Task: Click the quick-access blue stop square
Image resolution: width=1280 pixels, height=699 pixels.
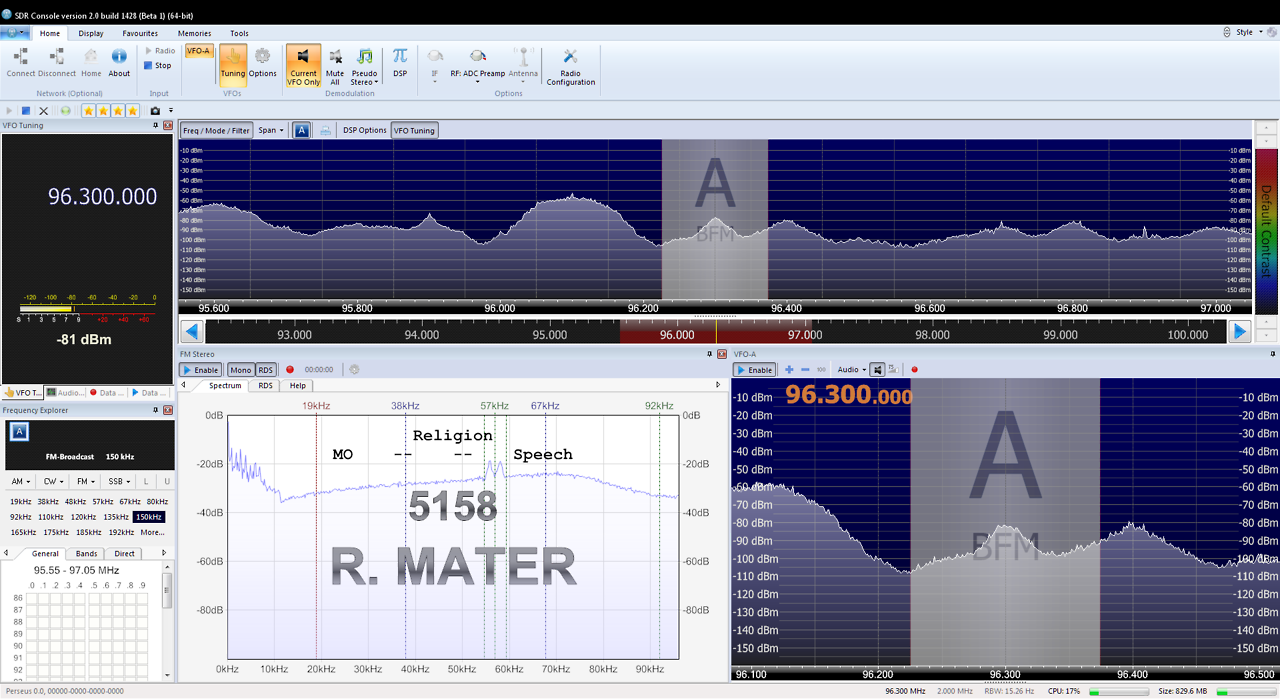Action: pos(26,110)
